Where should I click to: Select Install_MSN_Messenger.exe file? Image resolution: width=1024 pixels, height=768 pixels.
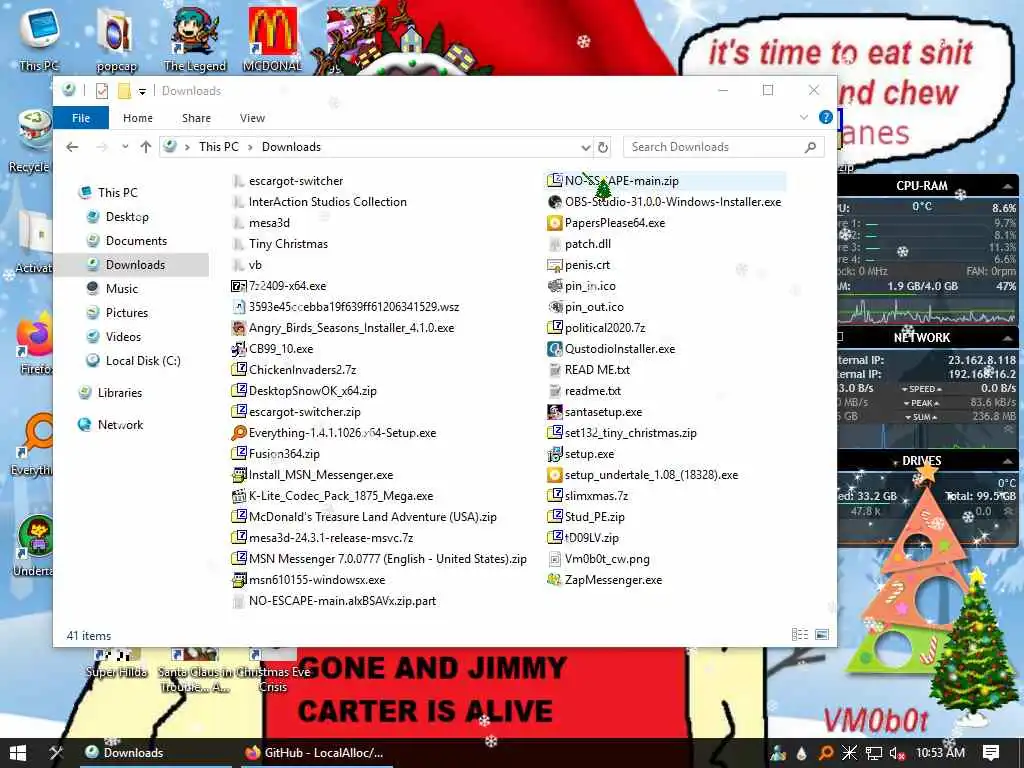[x=312, y=475]
